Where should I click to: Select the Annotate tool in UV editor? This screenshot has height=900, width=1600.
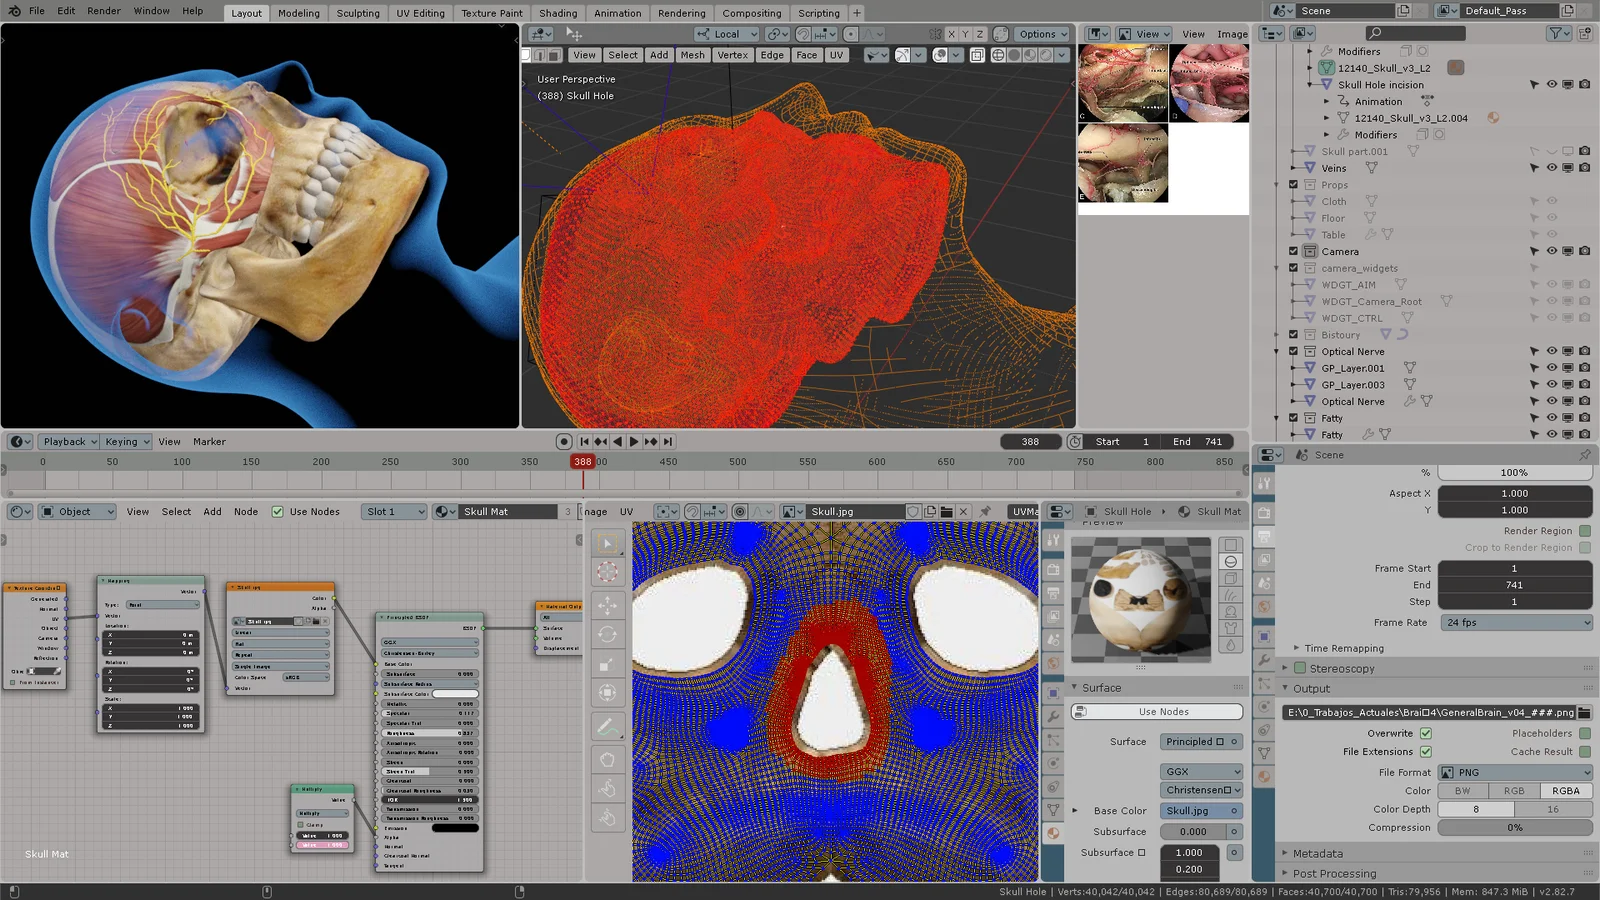coord(607,727)
